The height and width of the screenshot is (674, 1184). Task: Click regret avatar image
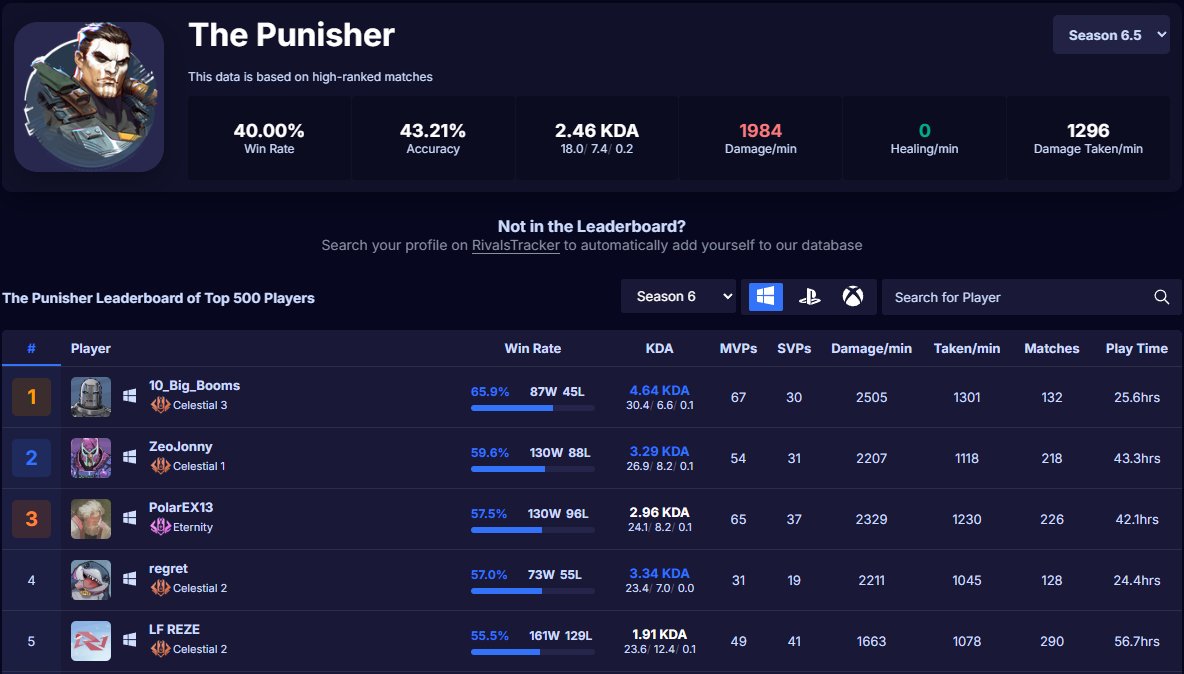91,580
